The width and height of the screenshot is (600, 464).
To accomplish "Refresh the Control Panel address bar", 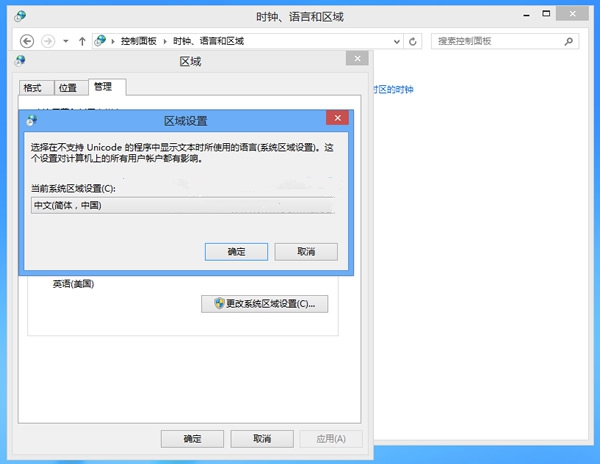I will pyautogui.click(x=413, y=41).
